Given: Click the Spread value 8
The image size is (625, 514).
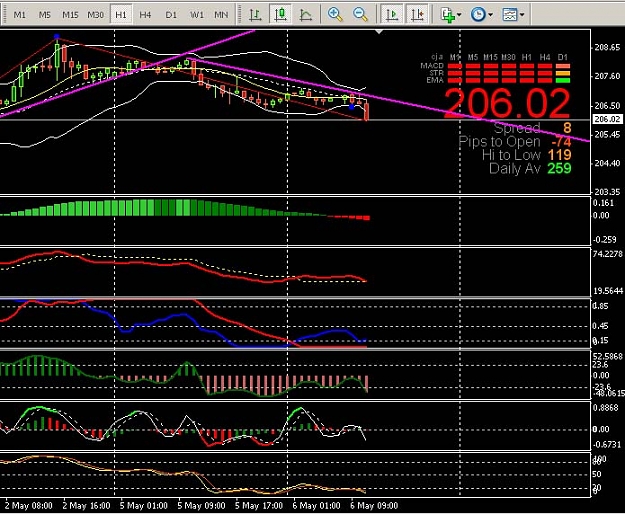Looking at the screenshot, I should (x=566, y=128).
